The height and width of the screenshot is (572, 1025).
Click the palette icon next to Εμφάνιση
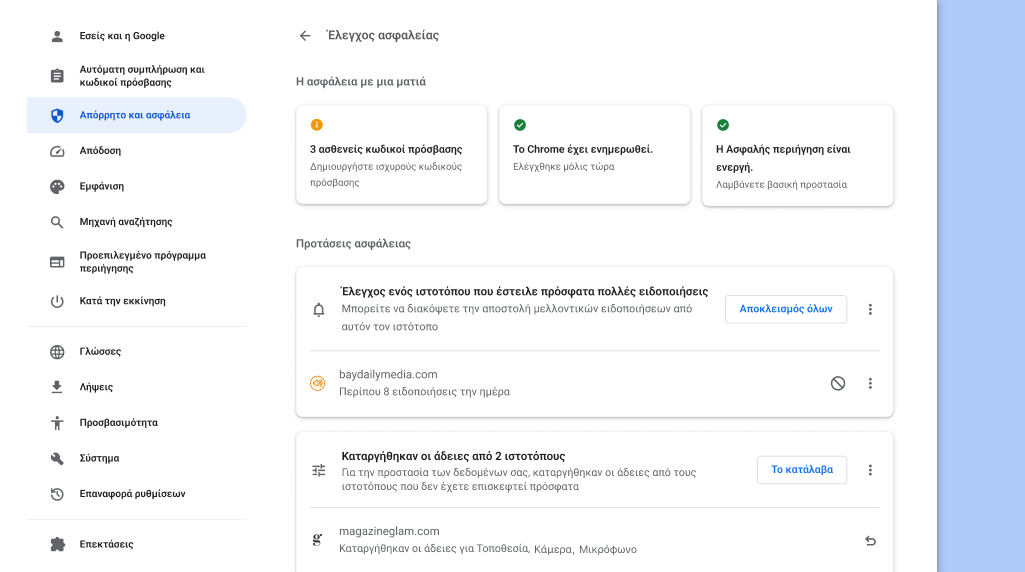pyautogui.click(x=57, y=186)
